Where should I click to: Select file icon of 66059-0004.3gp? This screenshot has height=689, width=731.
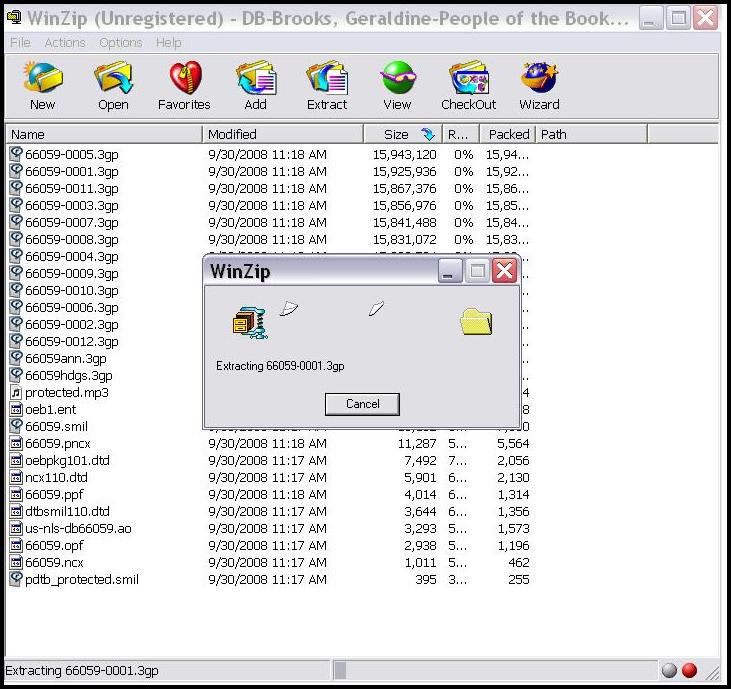tap(16, 256)
